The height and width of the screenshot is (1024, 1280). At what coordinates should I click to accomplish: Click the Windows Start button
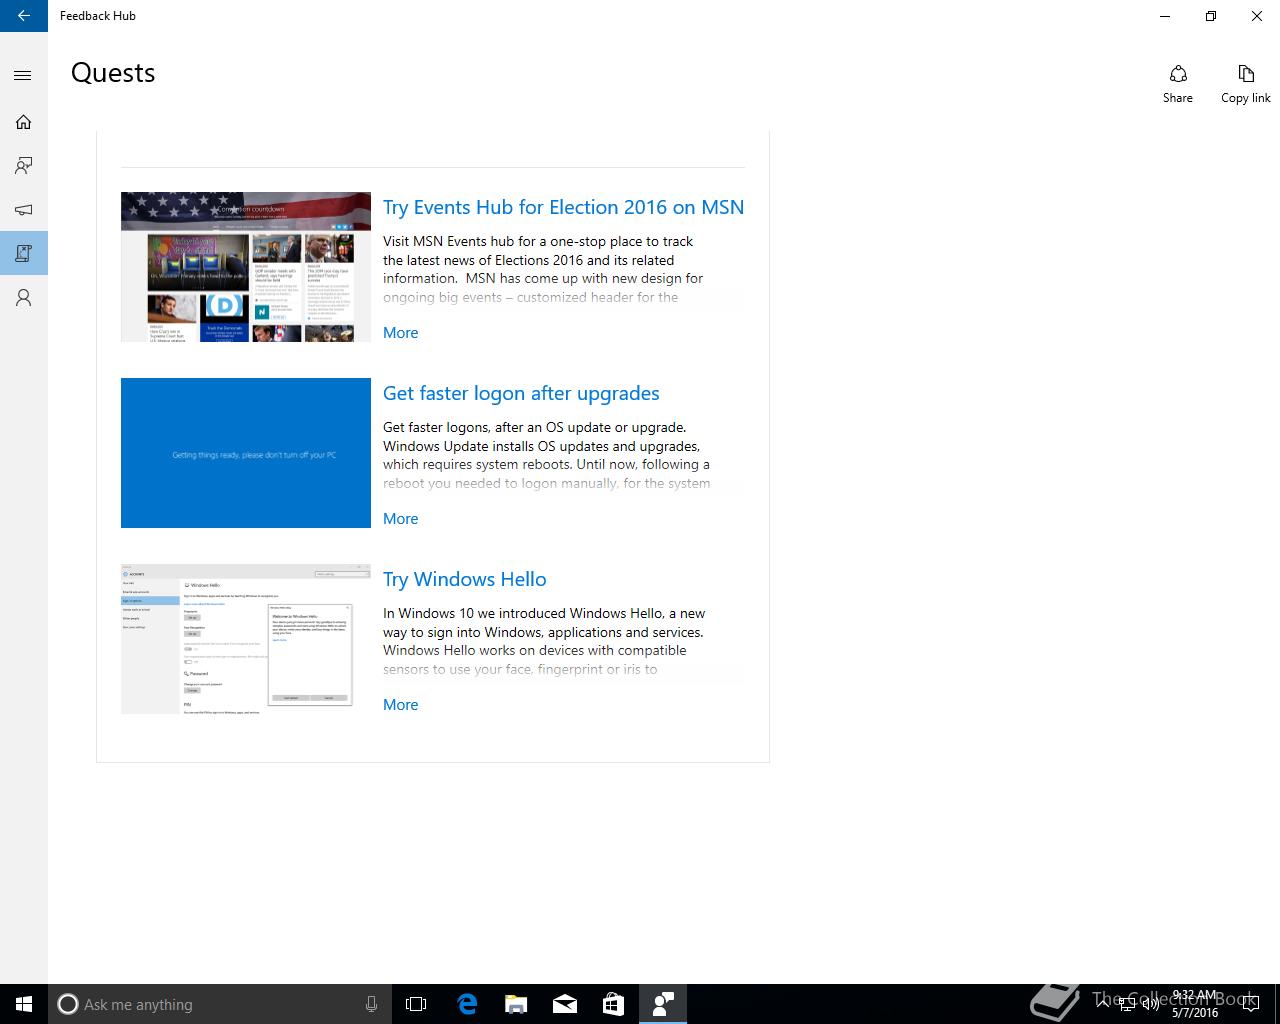click(x=24, y=1004)
